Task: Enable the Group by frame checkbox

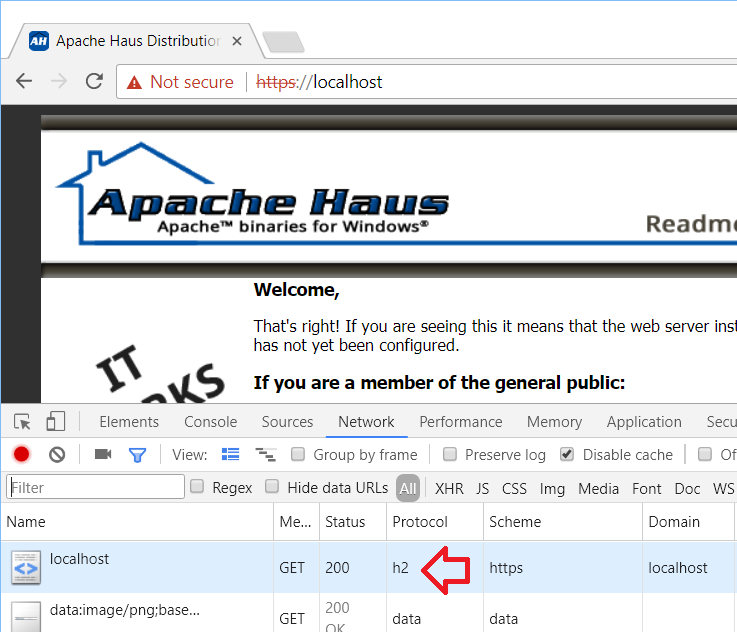Action: [298, 454]
